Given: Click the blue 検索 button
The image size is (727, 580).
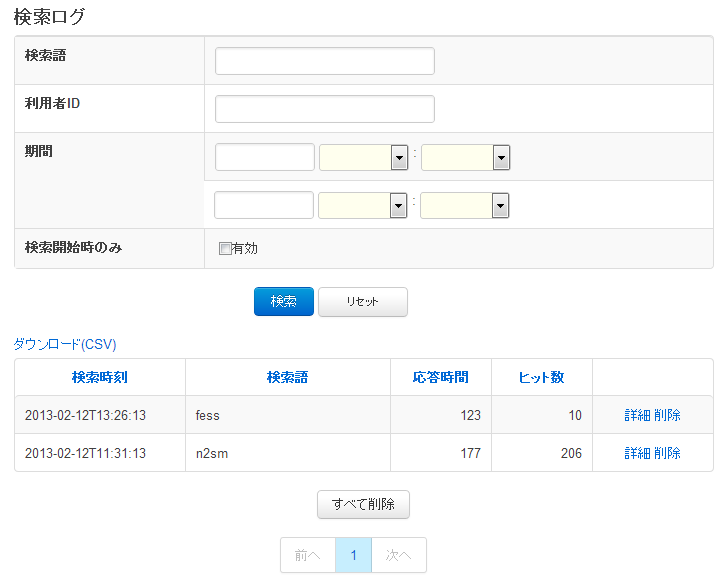Looking at the screenshot, I should [284, 302].
